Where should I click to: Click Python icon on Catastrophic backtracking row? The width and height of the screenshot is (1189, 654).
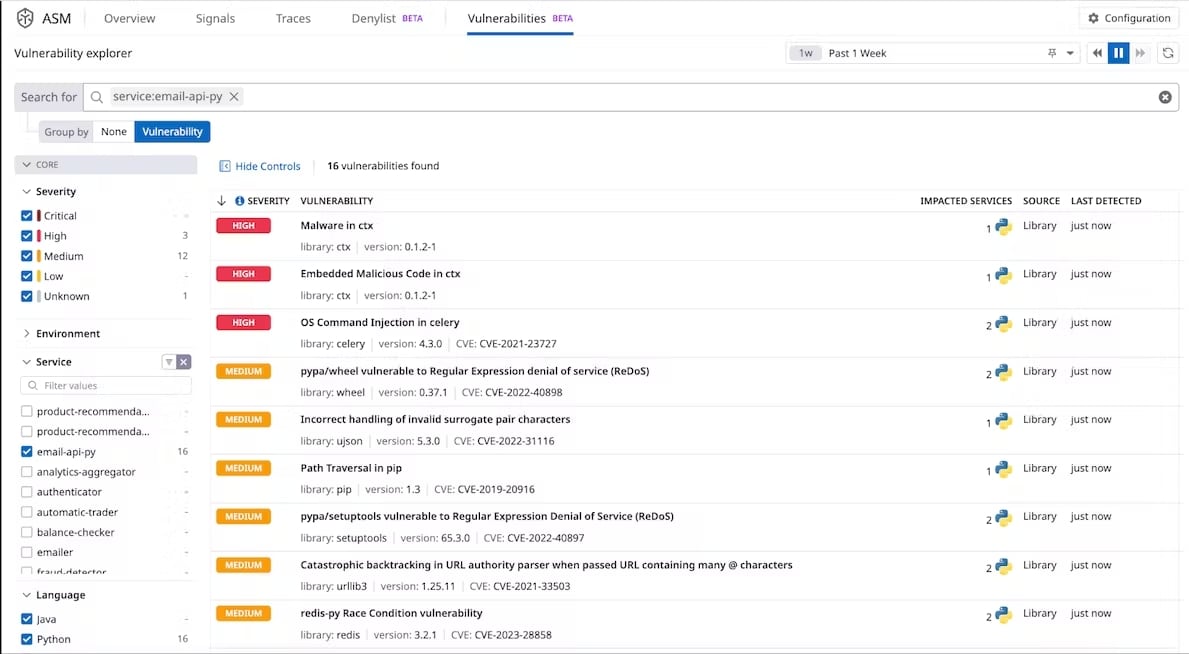tap(1003, 567)
